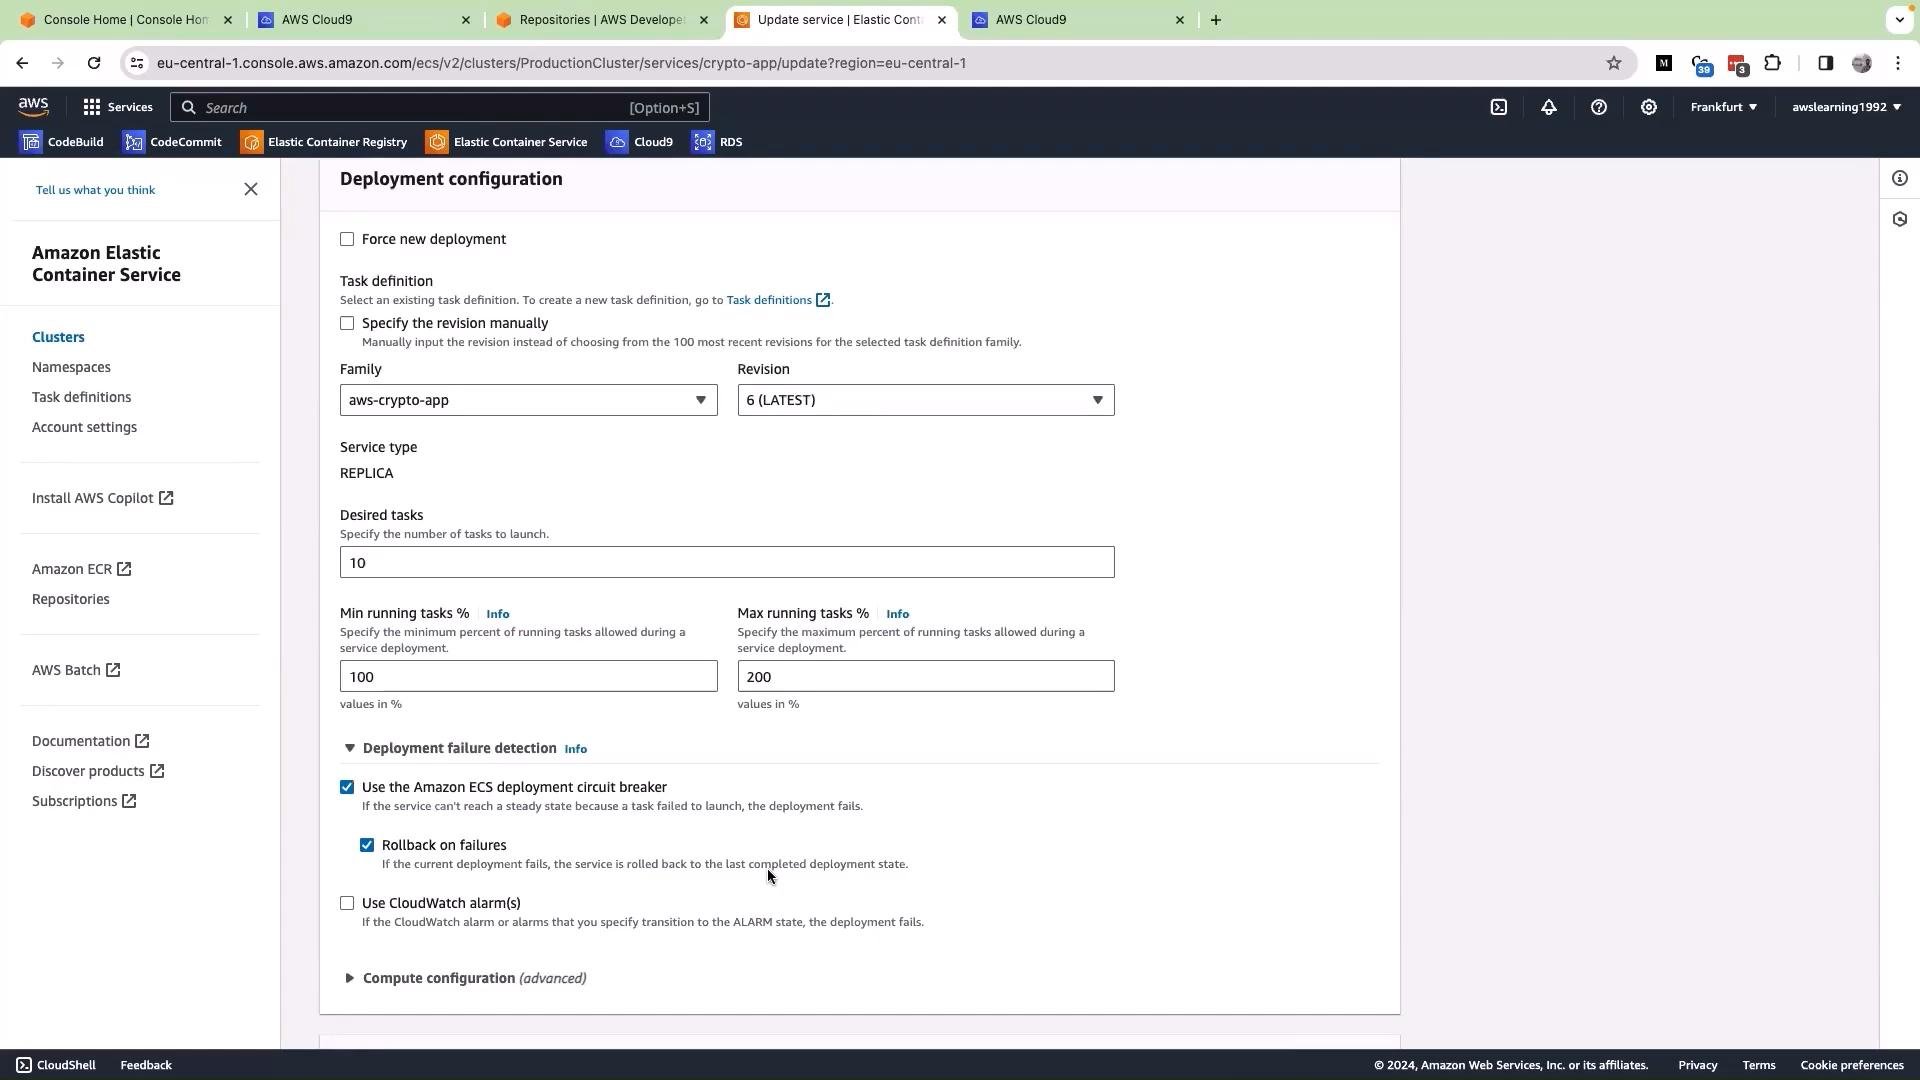
Task: Go to Clusters in sidebar
Action: (x=58, y=337)
